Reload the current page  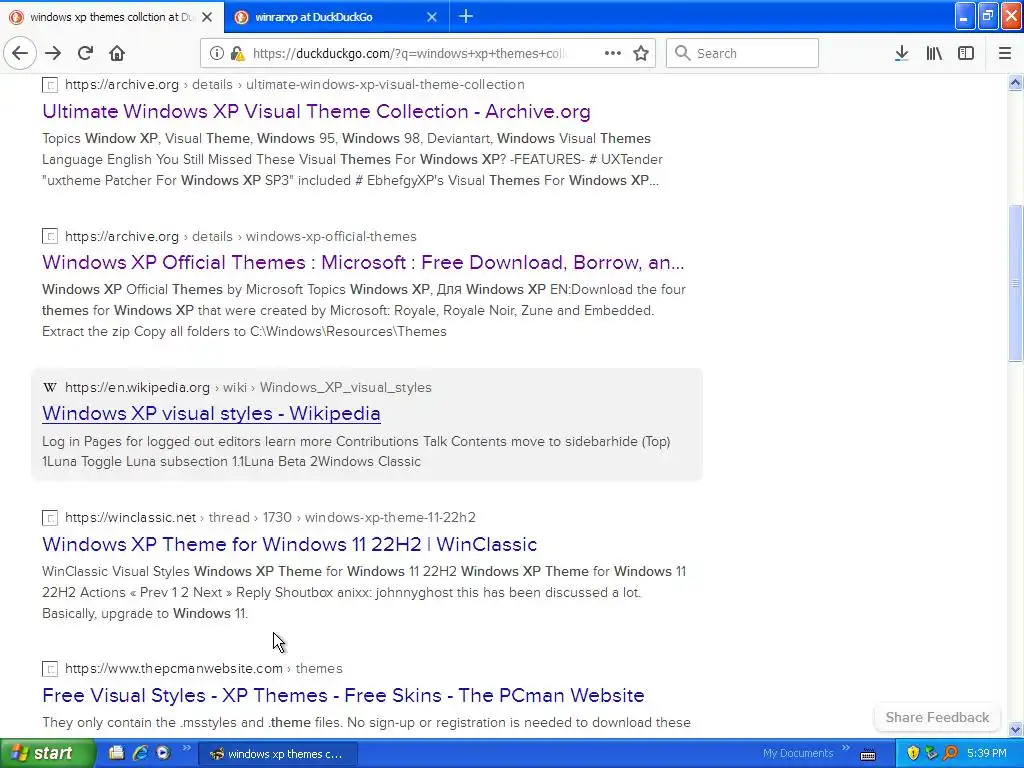(85, 54)
